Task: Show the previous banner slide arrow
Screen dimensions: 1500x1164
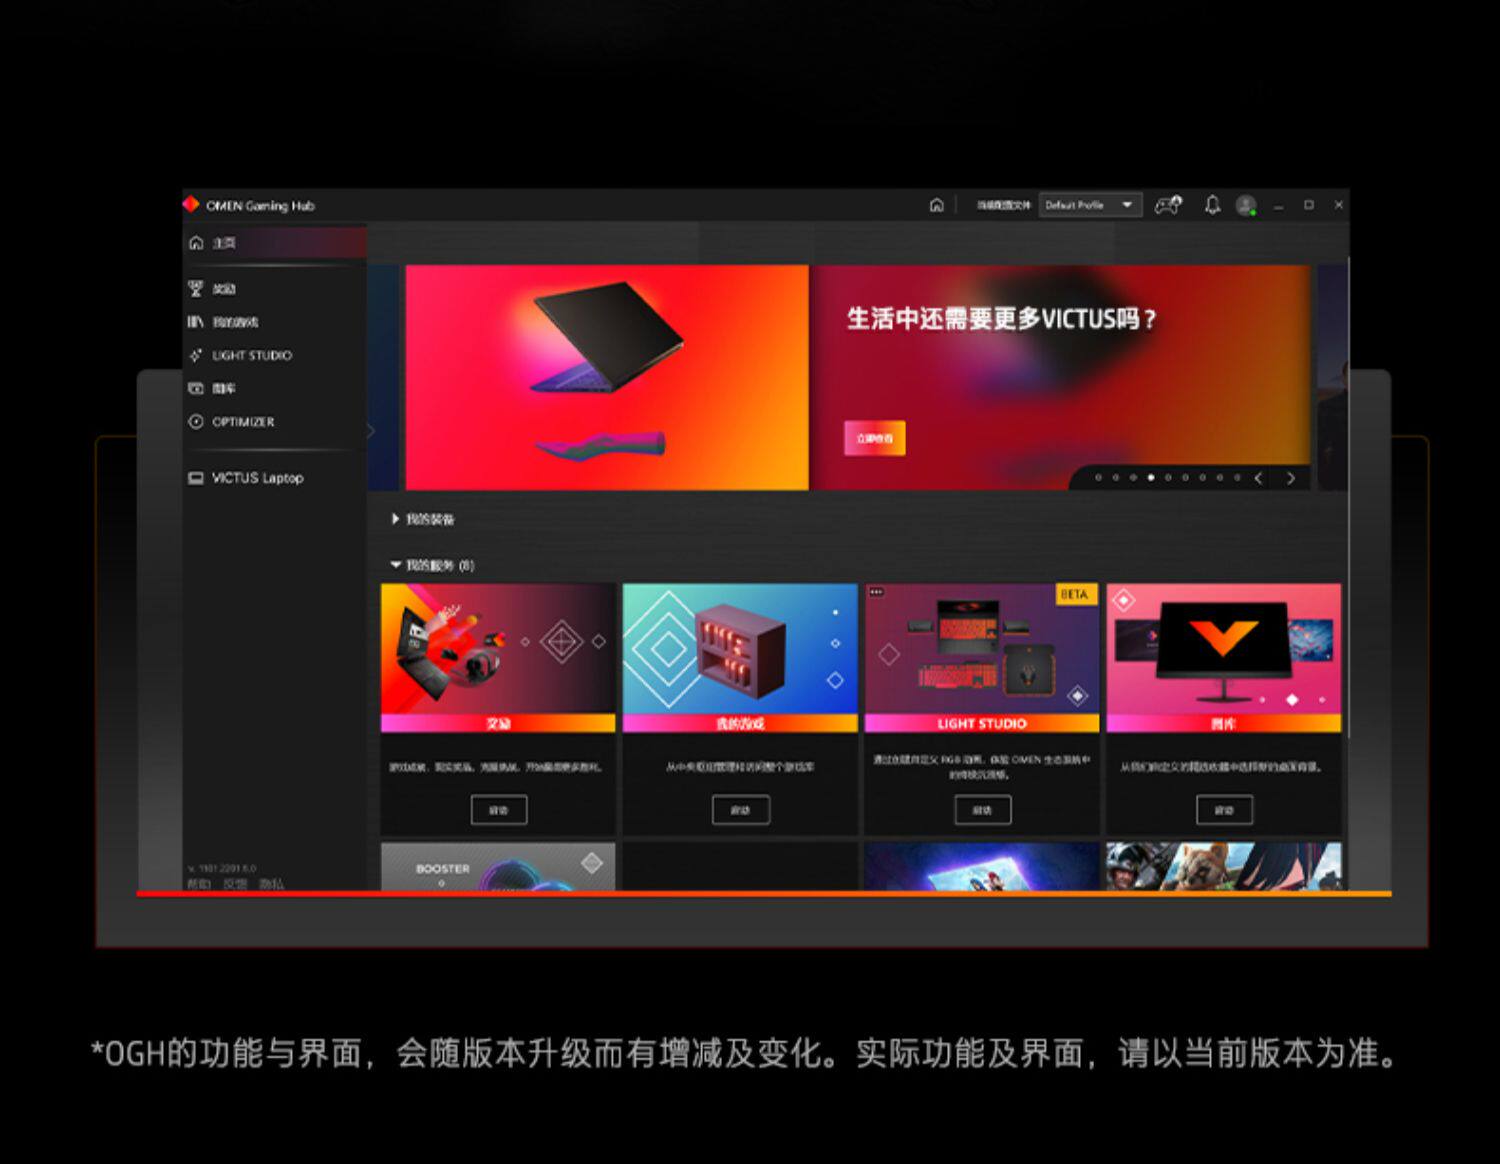Action: [1259, 478]
